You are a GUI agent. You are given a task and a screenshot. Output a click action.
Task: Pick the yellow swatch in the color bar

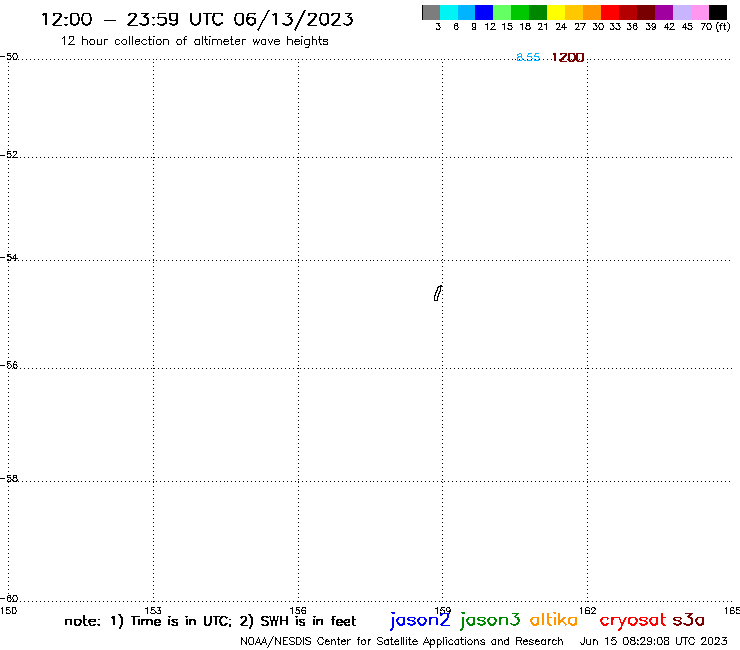tap(556, 12)
